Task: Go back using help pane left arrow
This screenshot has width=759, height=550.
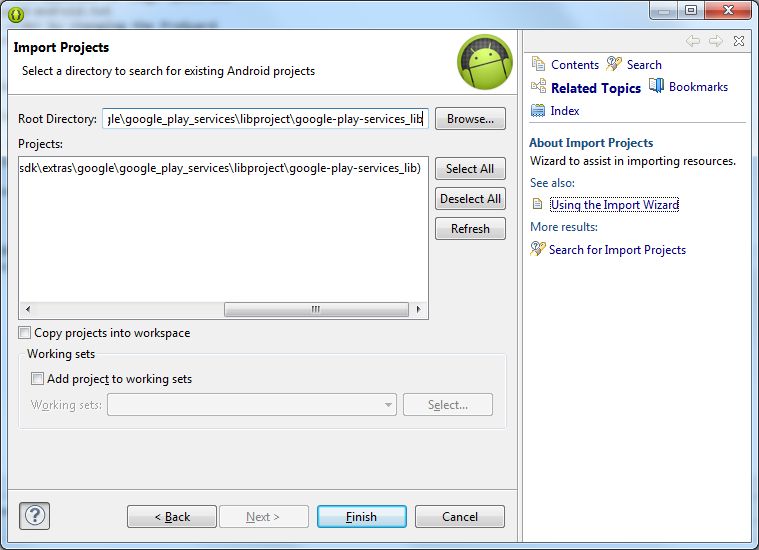Action: tap(693, 41)
